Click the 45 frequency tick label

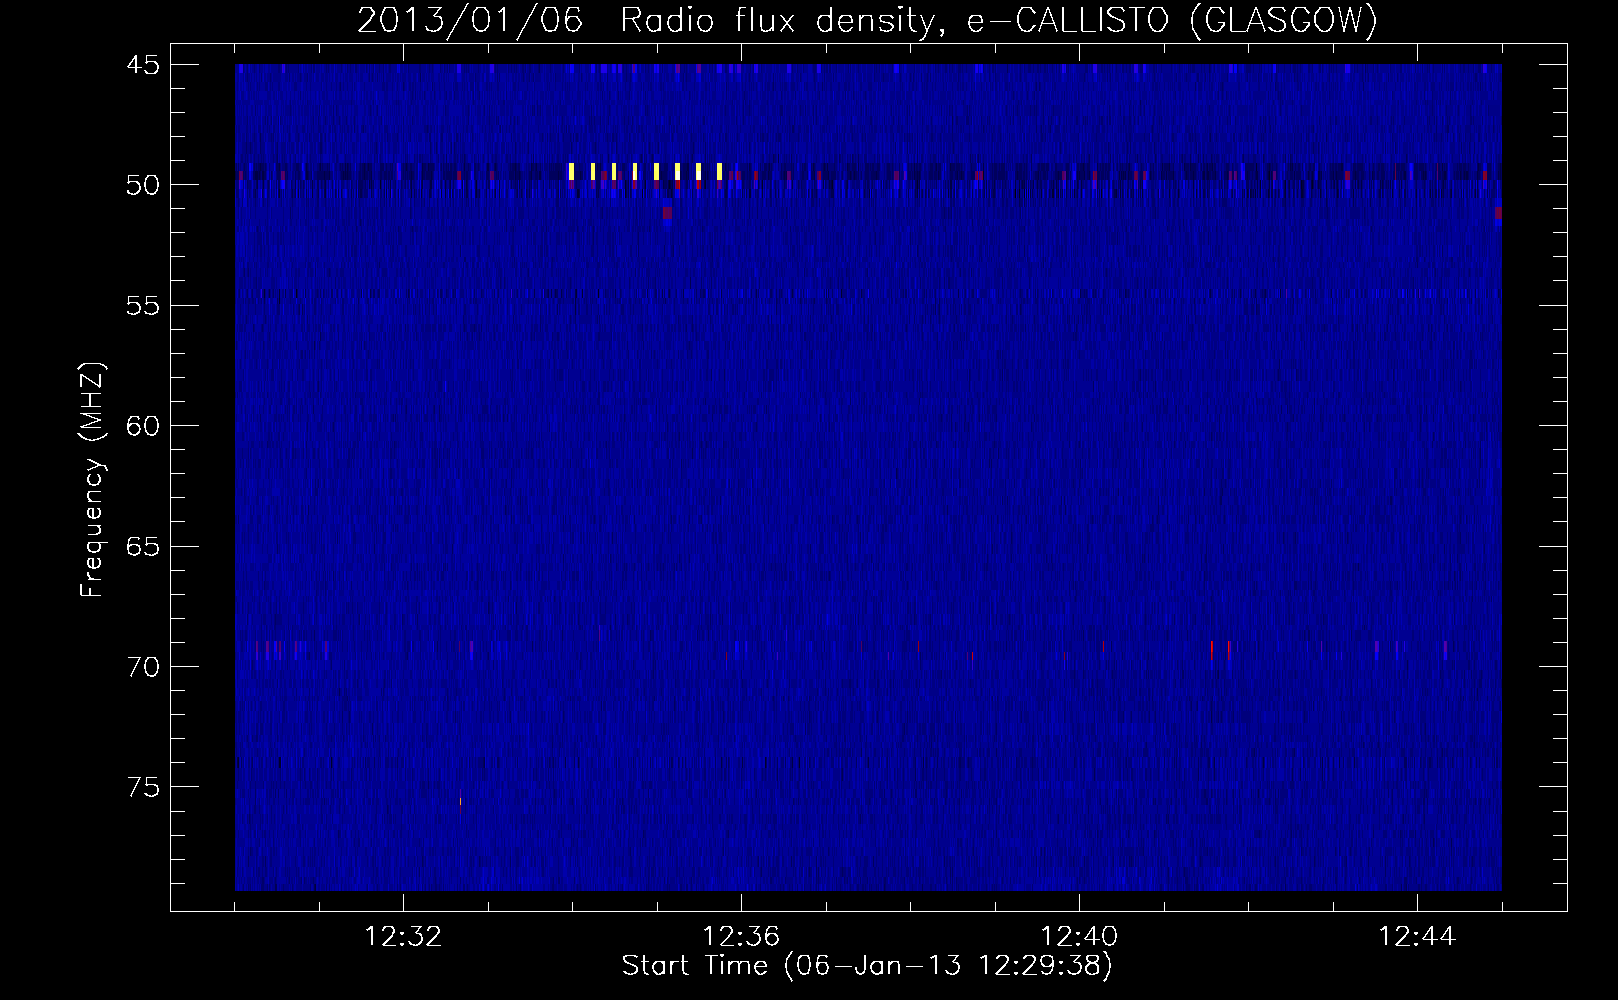point(143,65)
